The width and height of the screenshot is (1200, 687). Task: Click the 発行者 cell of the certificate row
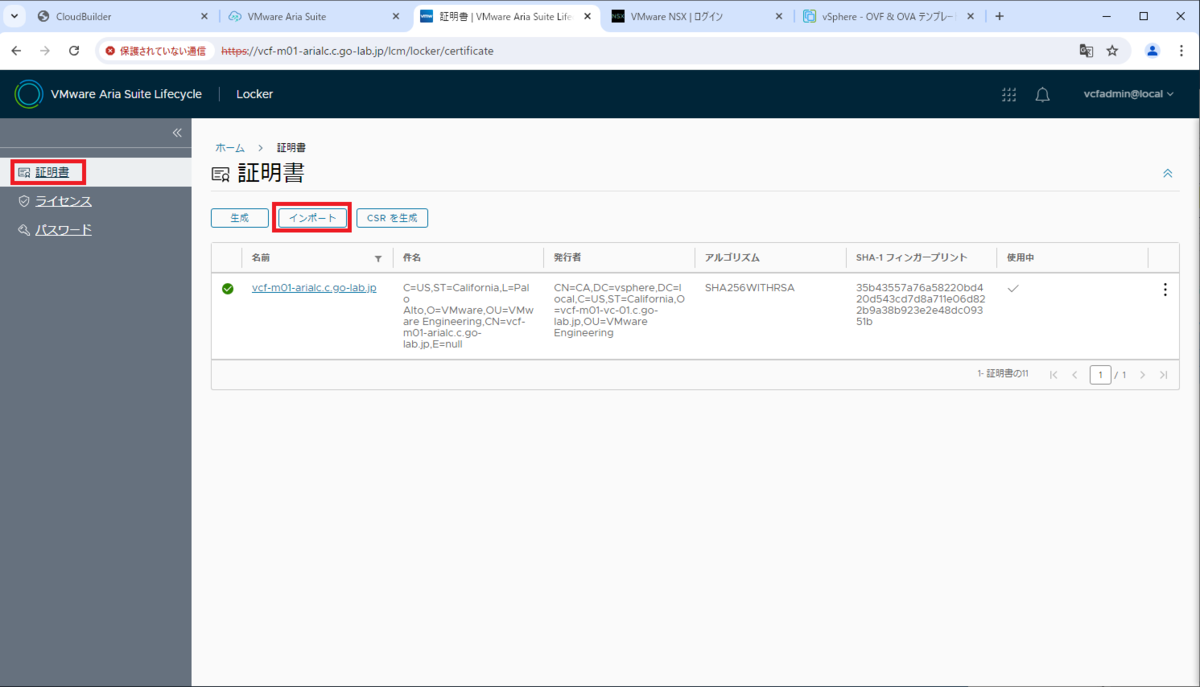[620, 310]
